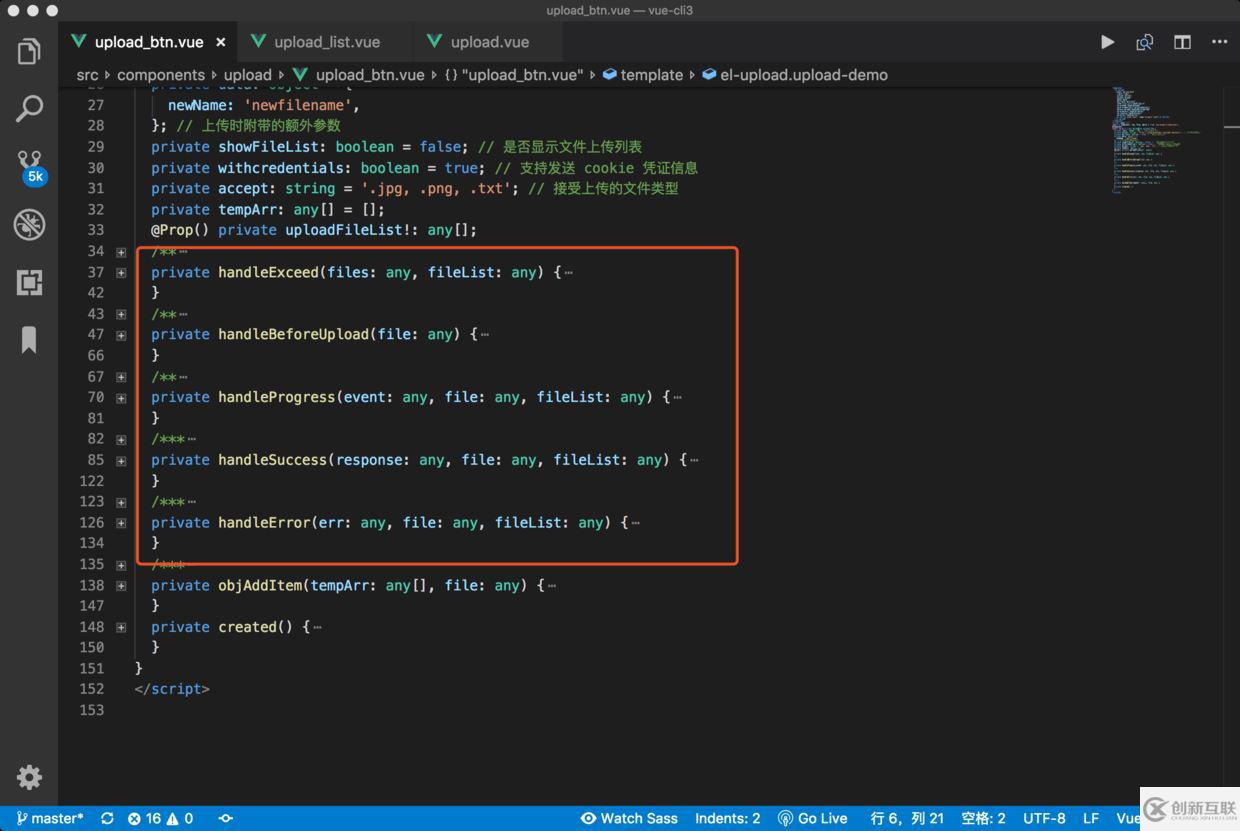This screenshot has height=831, width=1240.
Task: Open the Explorer files icon
Action: click(x=29, y=50)
